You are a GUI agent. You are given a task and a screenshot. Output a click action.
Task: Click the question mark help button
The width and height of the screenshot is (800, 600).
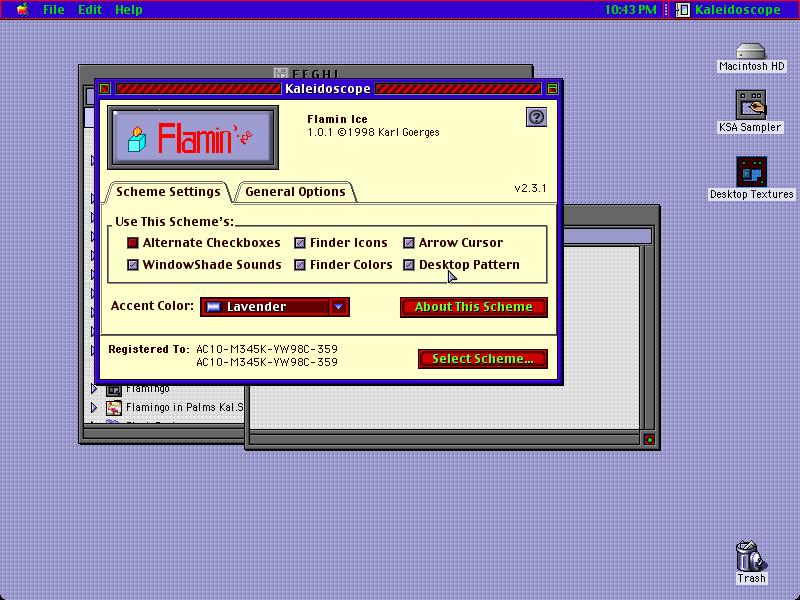click(x=536, y=117)
